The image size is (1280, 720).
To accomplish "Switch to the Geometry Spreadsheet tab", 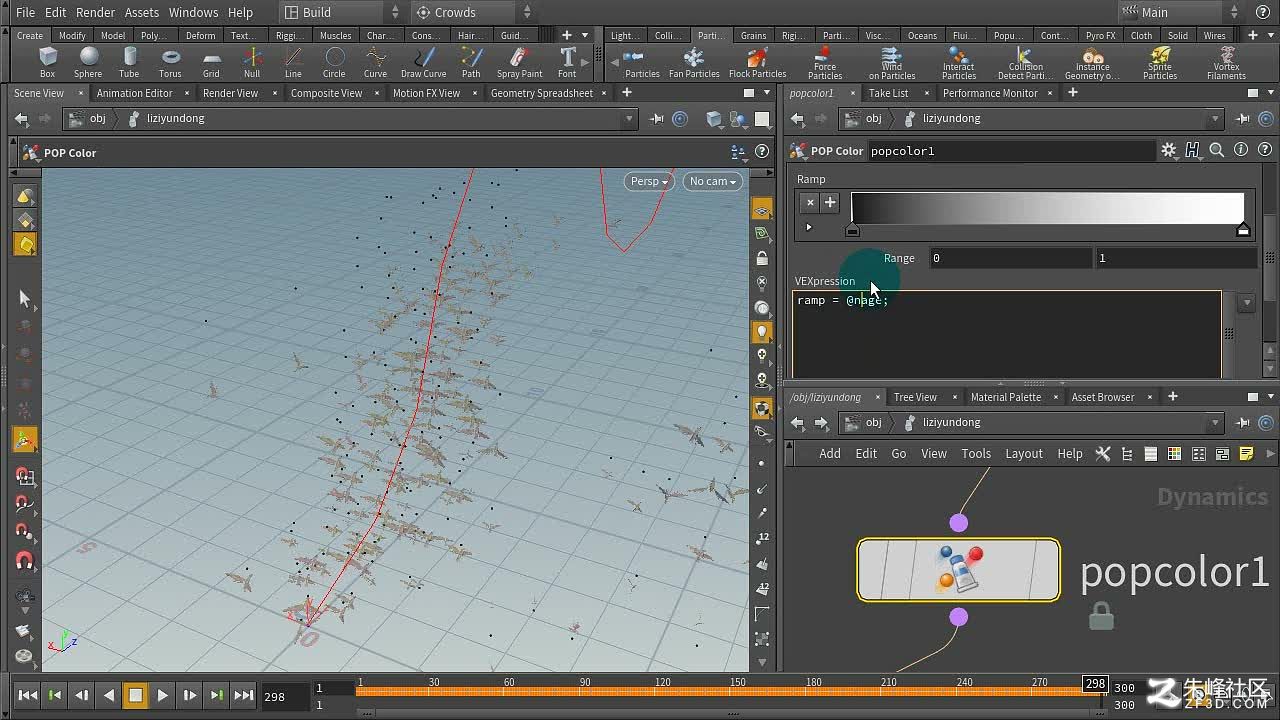I will point(541,93).
